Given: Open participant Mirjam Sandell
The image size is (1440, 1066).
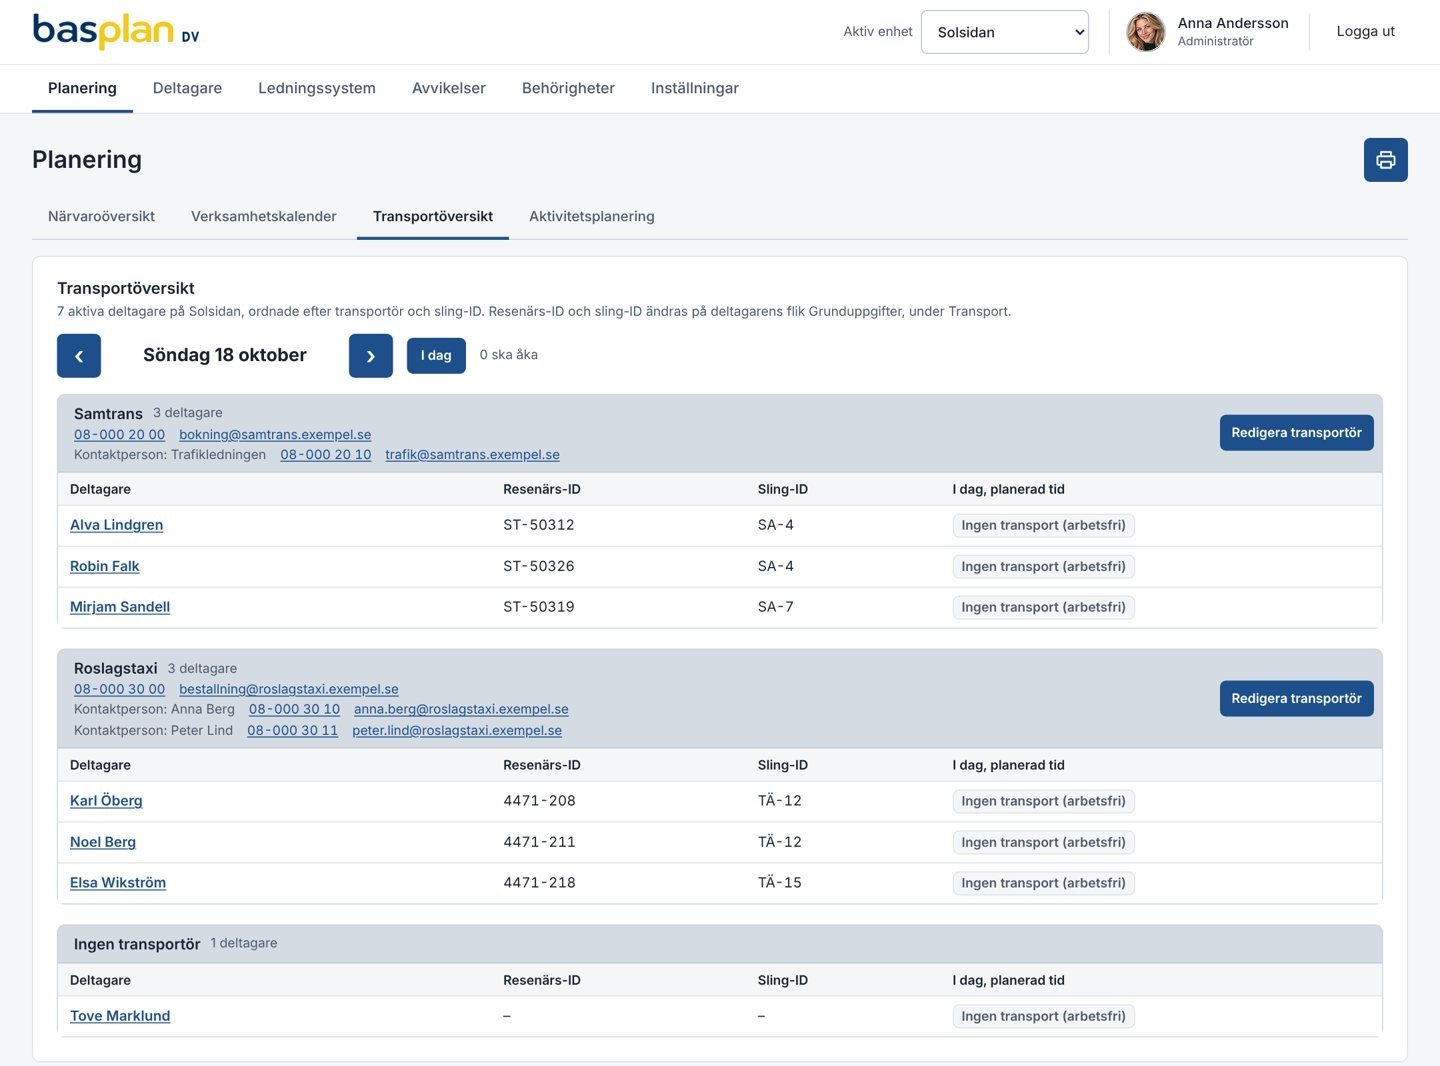Looking at the screenshot, I should [120, 607].
